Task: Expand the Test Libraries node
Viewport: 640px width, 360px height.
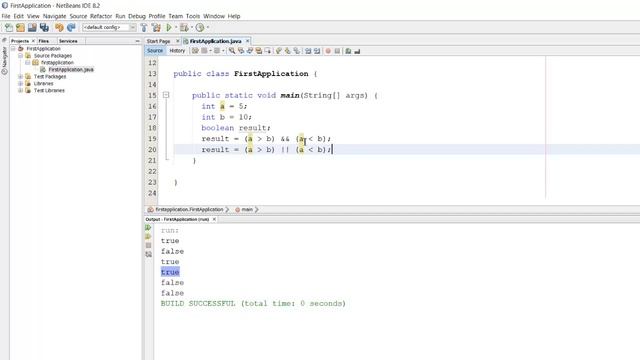Action: tap(20, 90)
